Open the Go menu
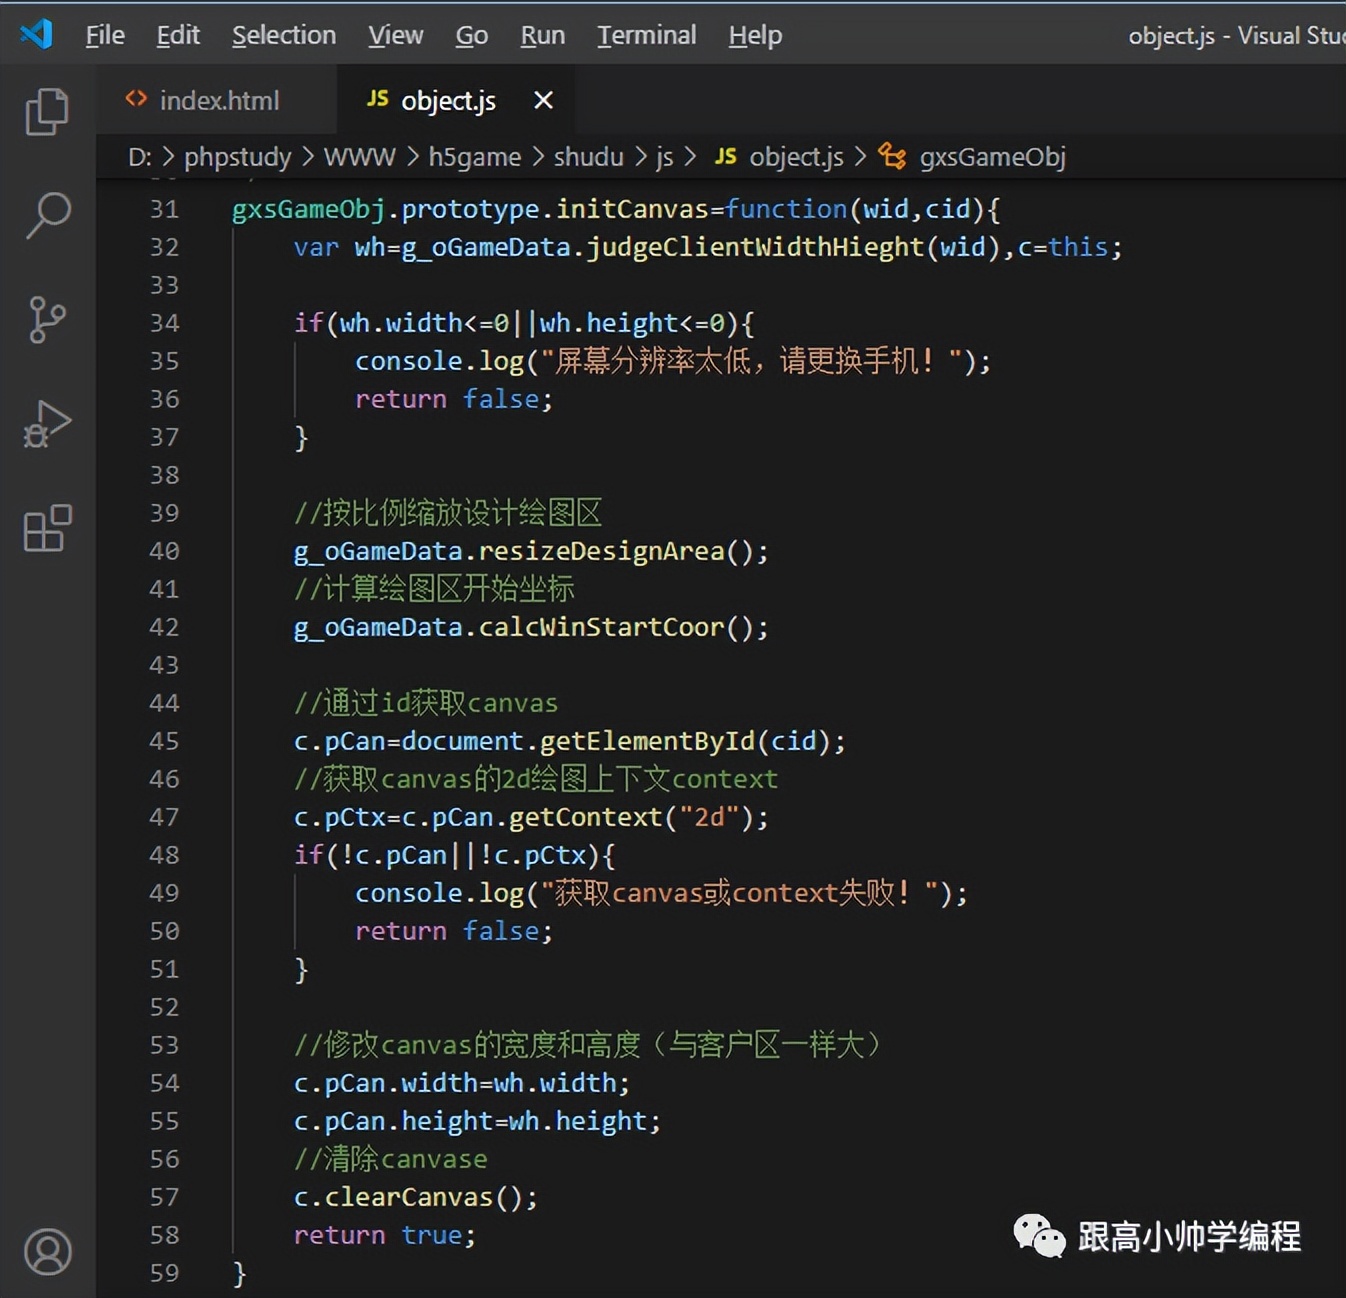The width and height of the screenshot is (1346, 1298). click(x=472, y=35)
